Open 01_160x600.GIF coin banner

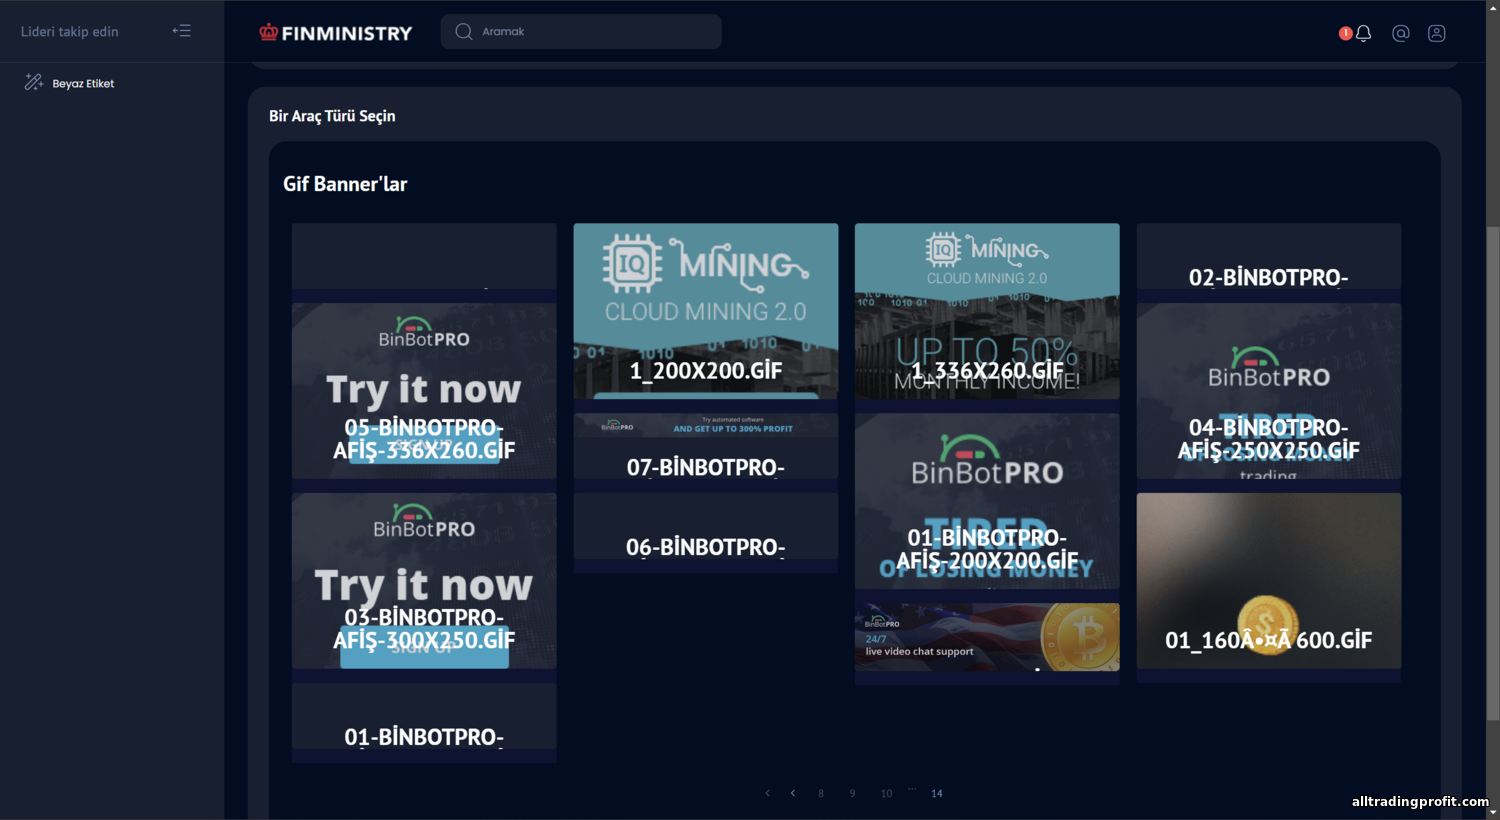pyautogui.click(x=1269, y=581)
